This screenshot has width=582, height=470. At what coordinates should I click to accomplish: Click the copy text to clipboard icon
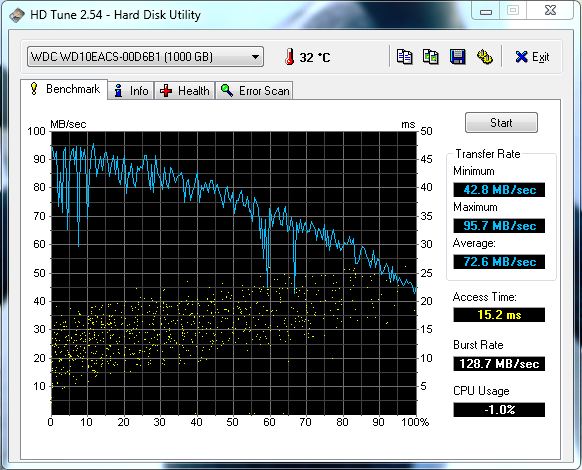404,57
